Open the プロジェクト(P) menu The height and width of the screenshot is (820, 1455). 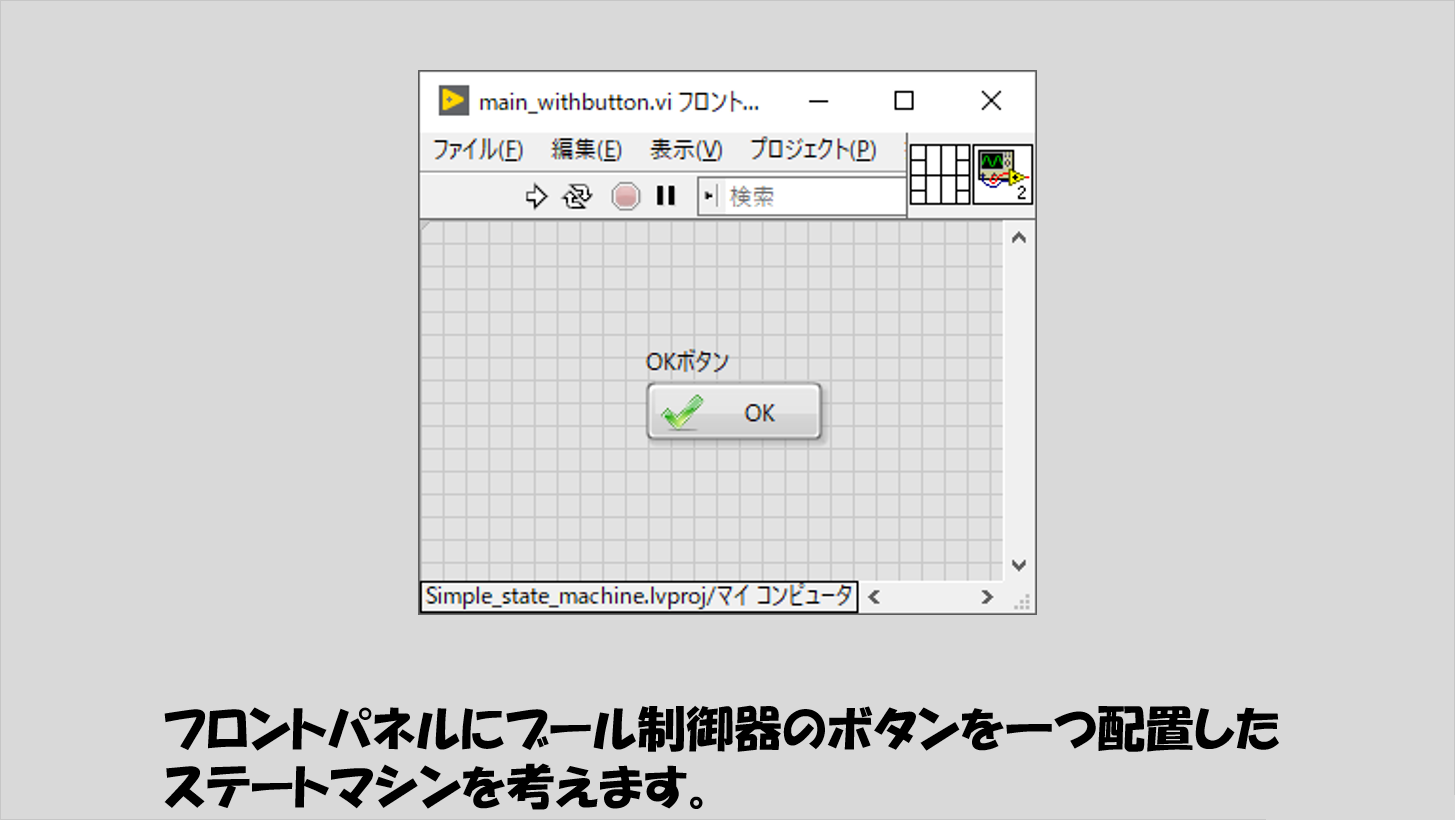click(x=812, y=150)
